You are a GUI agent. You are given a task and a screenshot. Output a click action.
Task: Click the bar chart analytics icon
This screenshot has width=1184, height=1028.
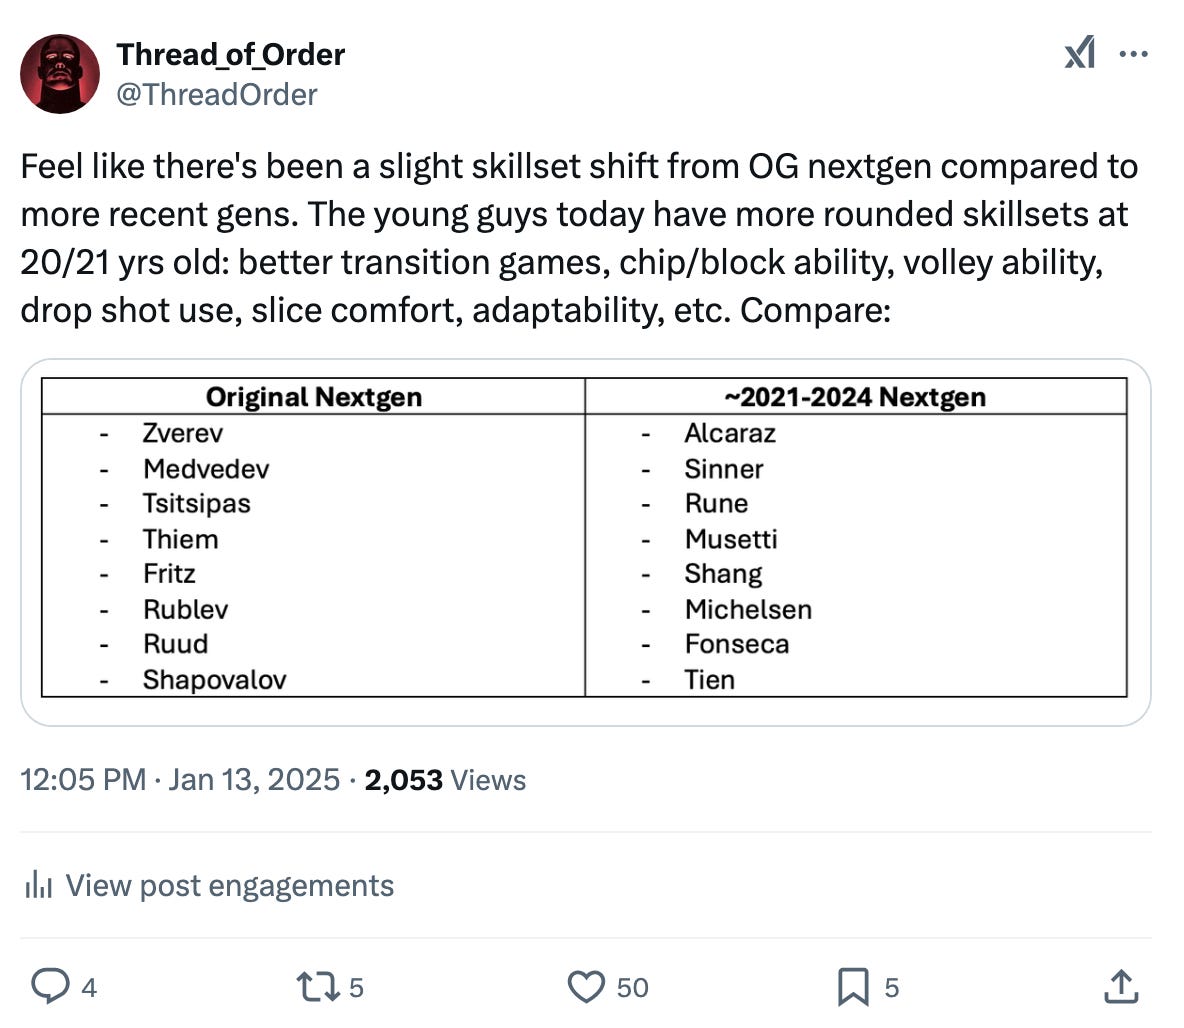click(x=38, y=884)
